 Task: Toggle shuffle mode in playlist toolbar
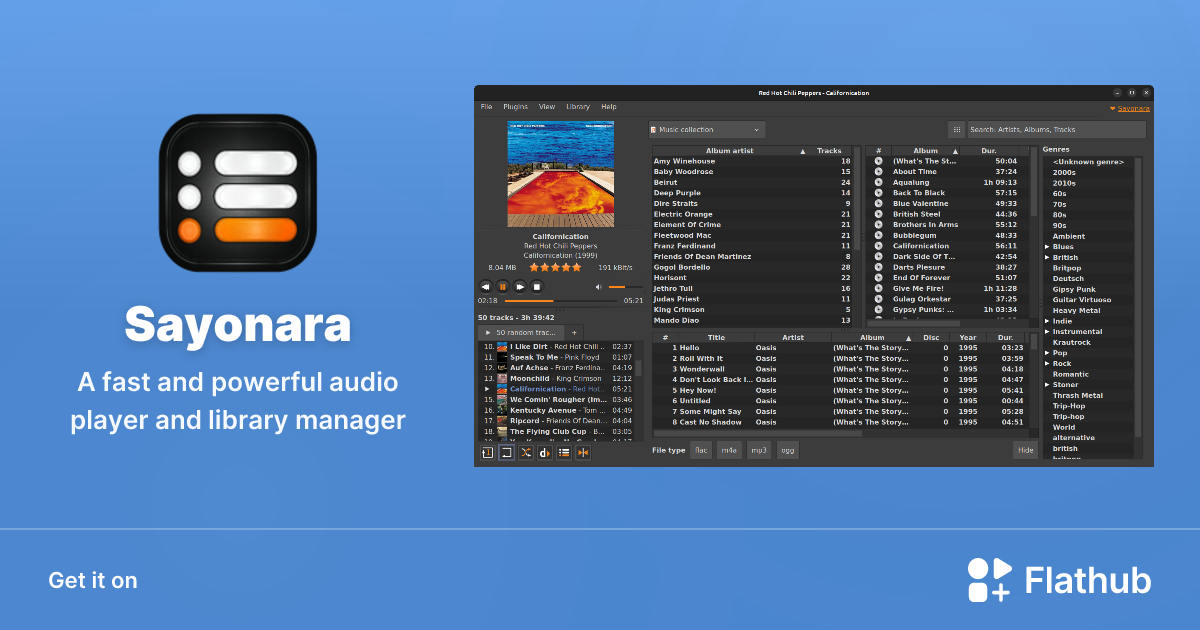[x=526, y=453]
